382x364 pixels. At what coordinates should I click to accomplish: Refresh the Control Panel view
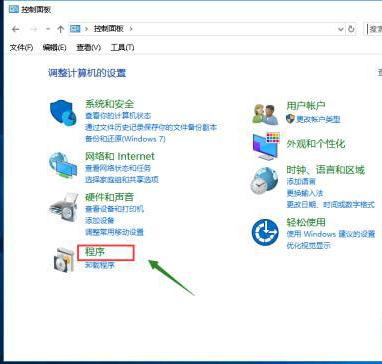point(351,29)
